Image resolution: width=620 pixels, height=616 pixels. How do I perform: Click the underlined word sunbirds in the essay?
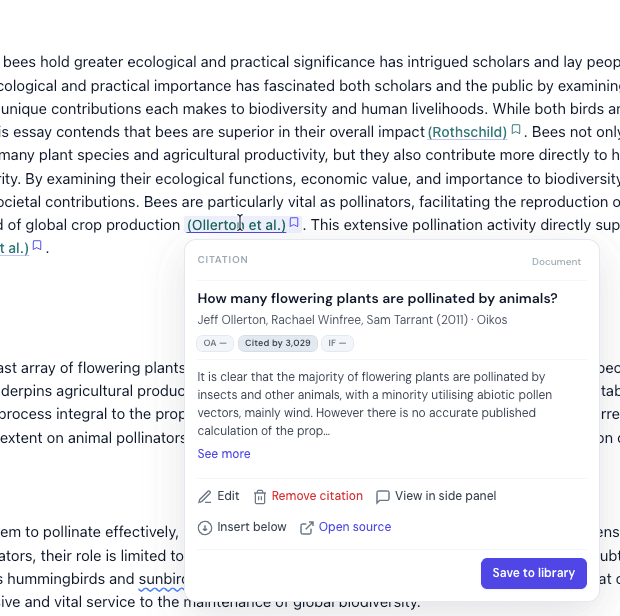click(x=161, y=579)
